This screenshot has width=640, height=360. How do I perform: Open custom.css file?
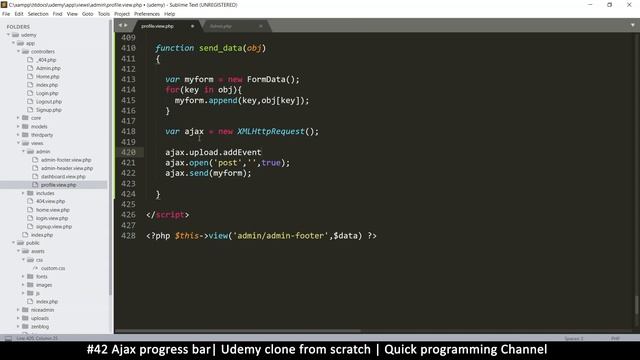click(53, 268)
